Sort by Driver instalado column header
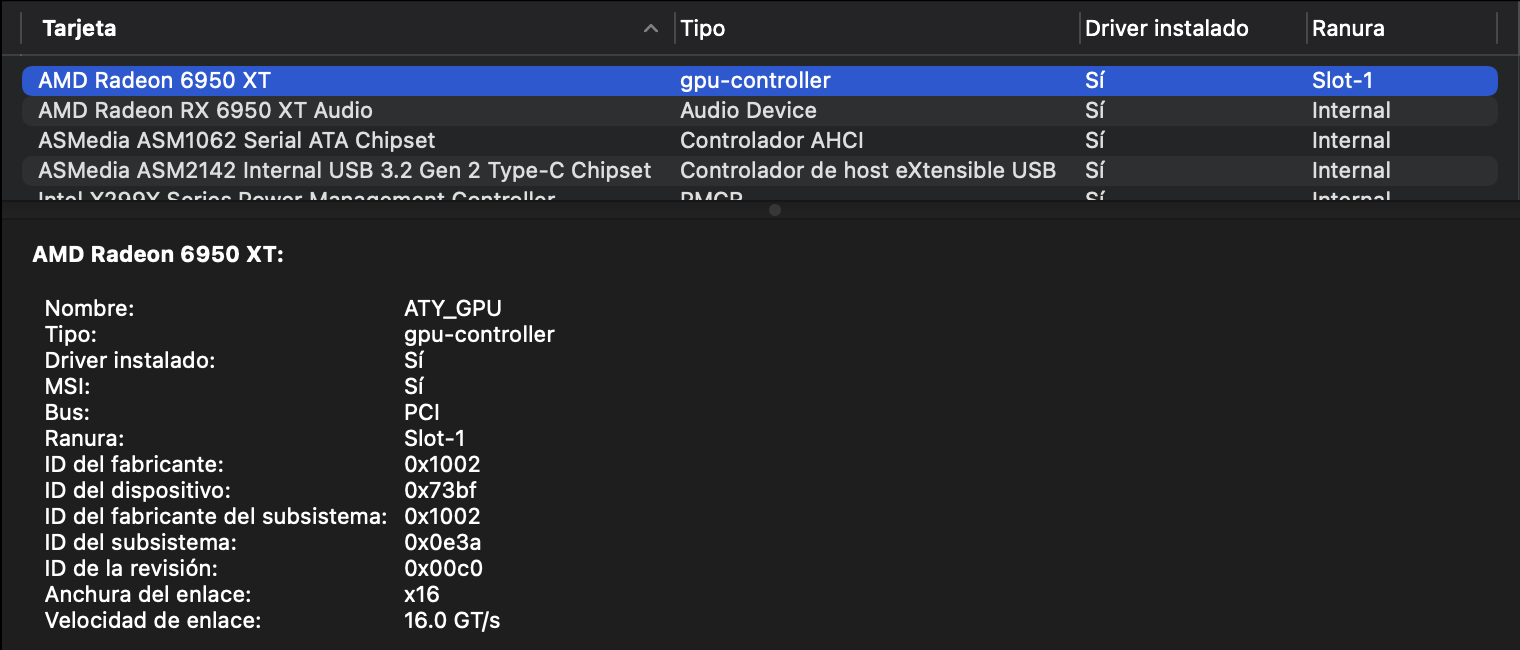 click(1194, 29)
